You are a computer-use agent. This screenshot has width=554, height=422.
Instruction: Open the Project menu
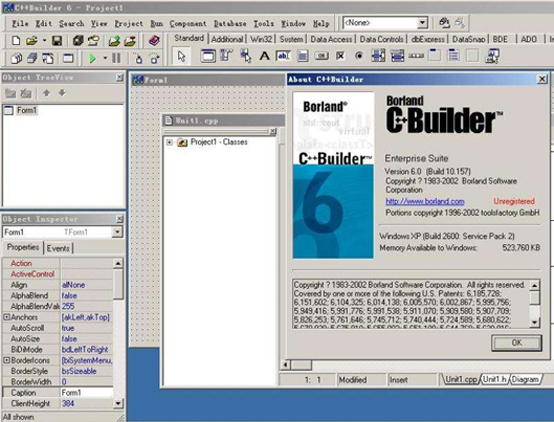[129, 24]
